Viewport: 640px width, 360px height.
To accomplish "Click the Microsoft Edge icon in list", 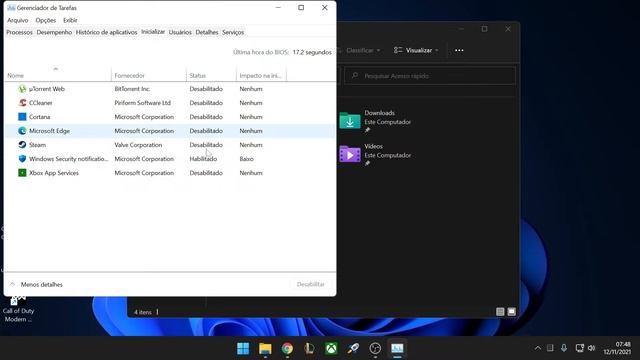I will coord(22,131).
